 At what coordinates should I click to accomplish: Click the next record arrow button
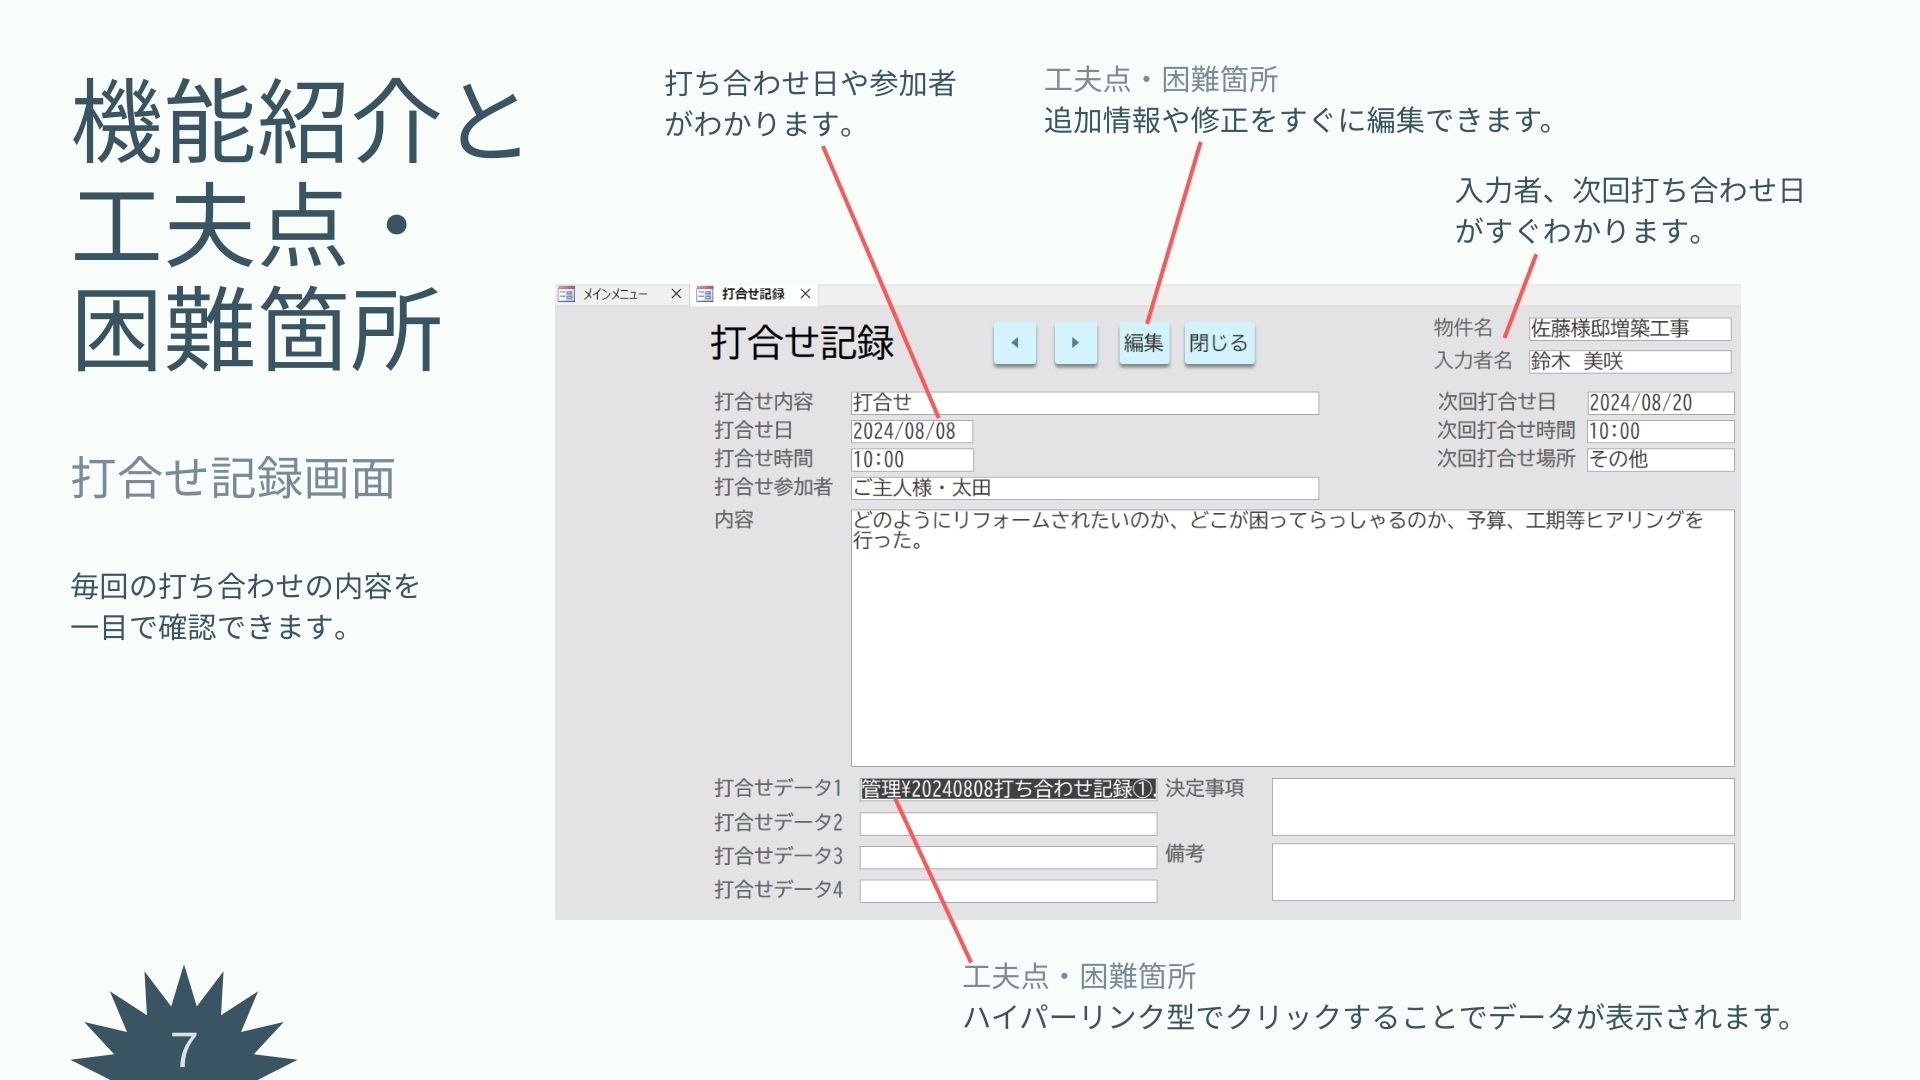coord(1075,343)
